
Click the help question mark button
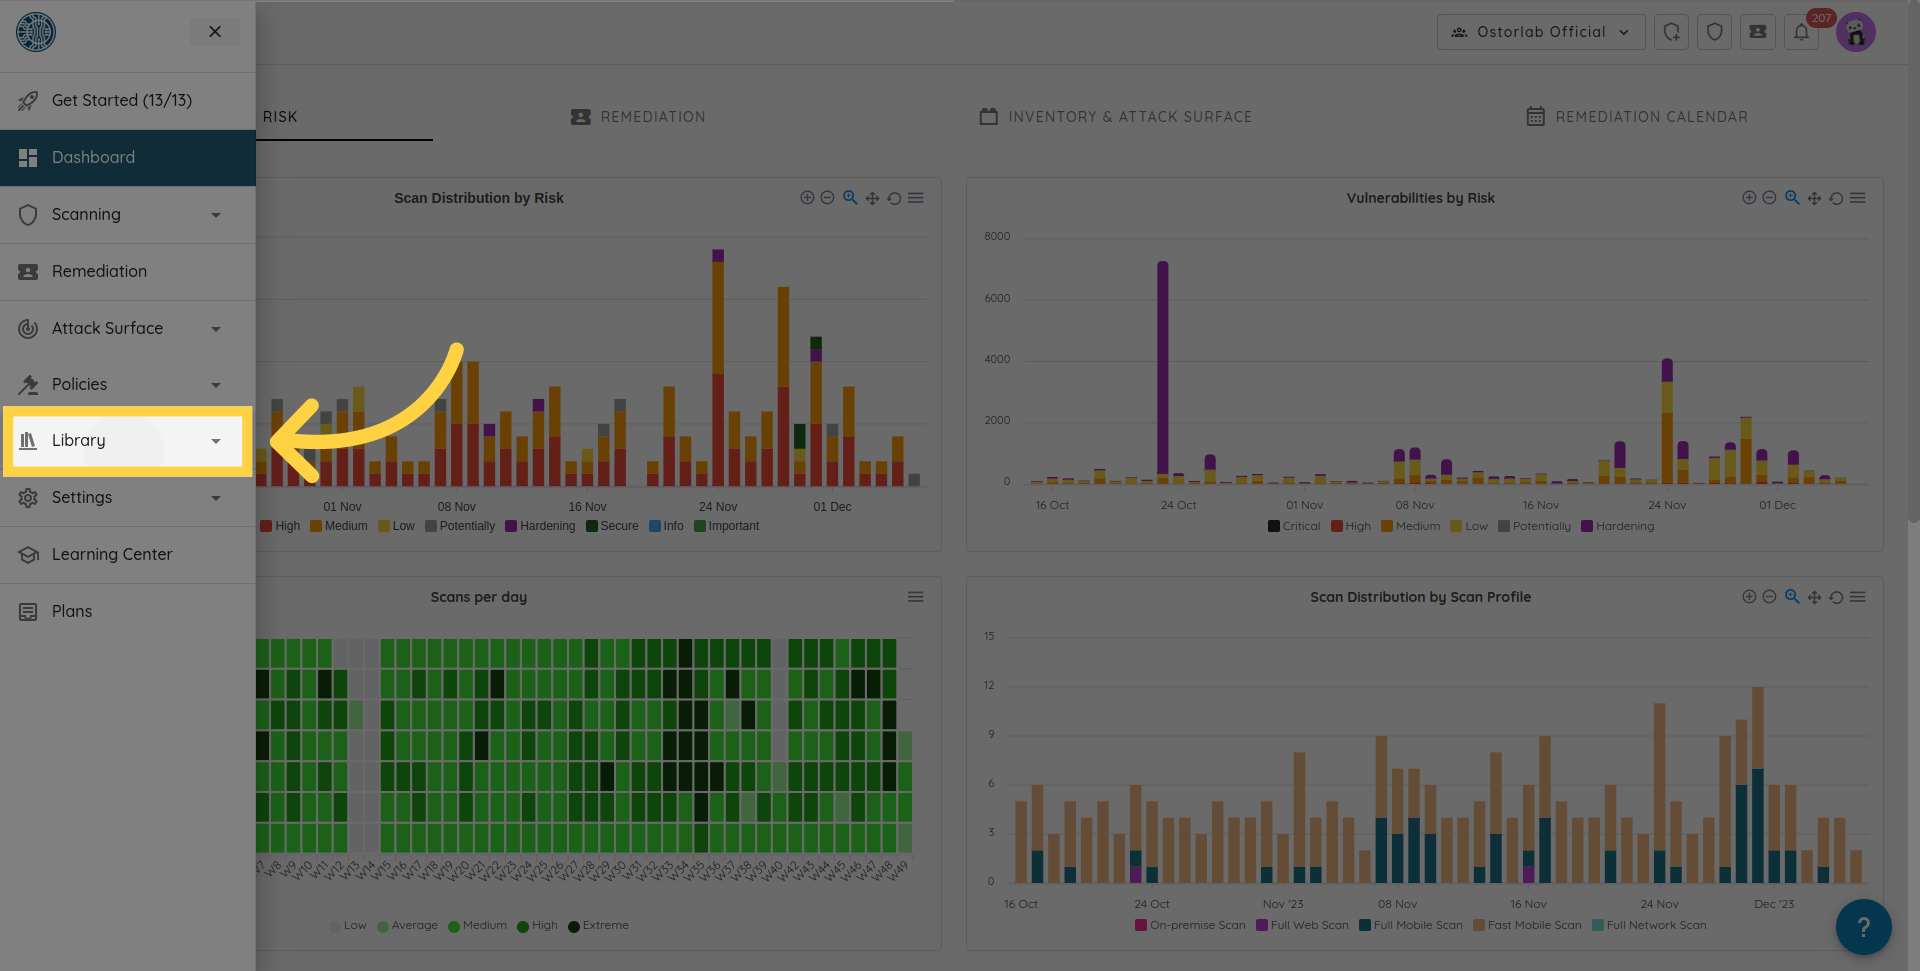(1862, 927)
